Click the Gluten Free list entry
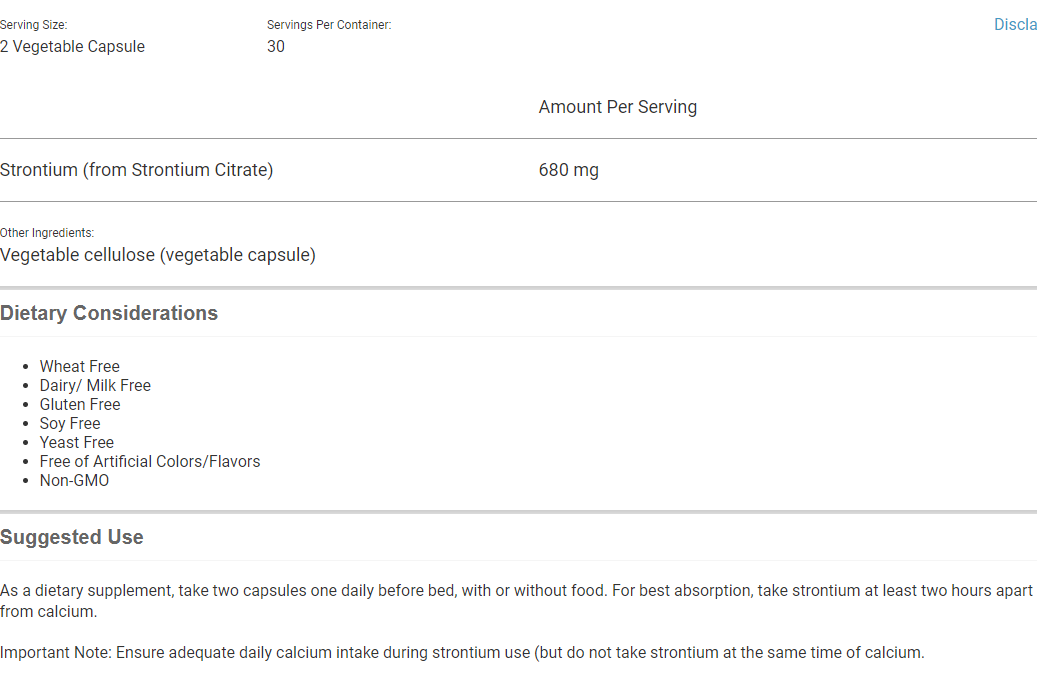This screenshot has width=1037, height=674. [80, 404]
